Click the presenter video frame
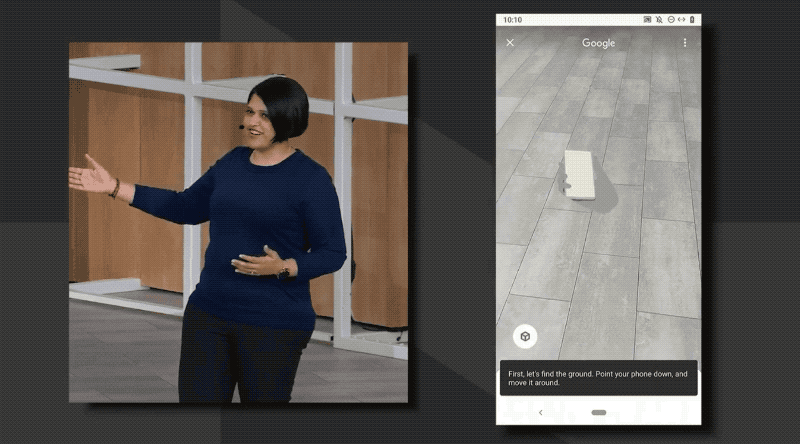Image resolution: width=800 pixels, height=444 pixels. [x=238, y=223]
